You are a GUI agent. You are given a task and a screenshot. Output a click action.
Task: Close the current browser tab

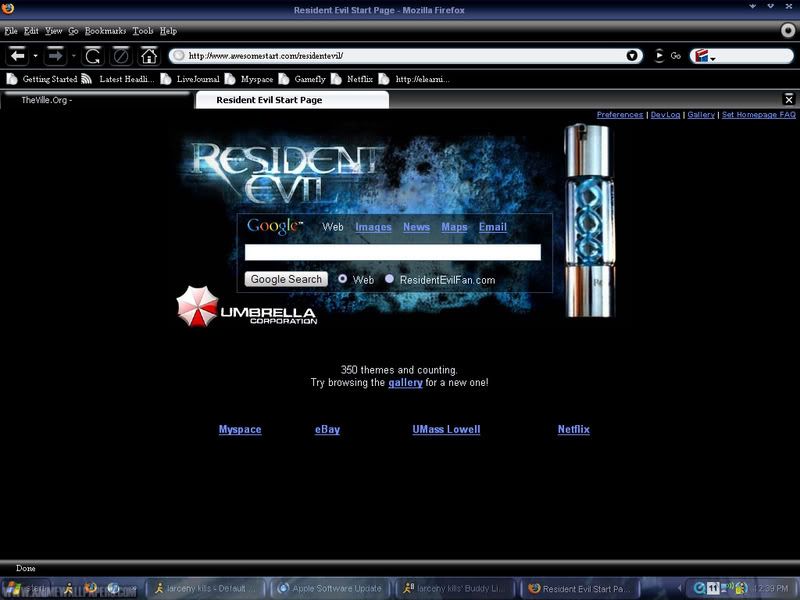point(788,99)
